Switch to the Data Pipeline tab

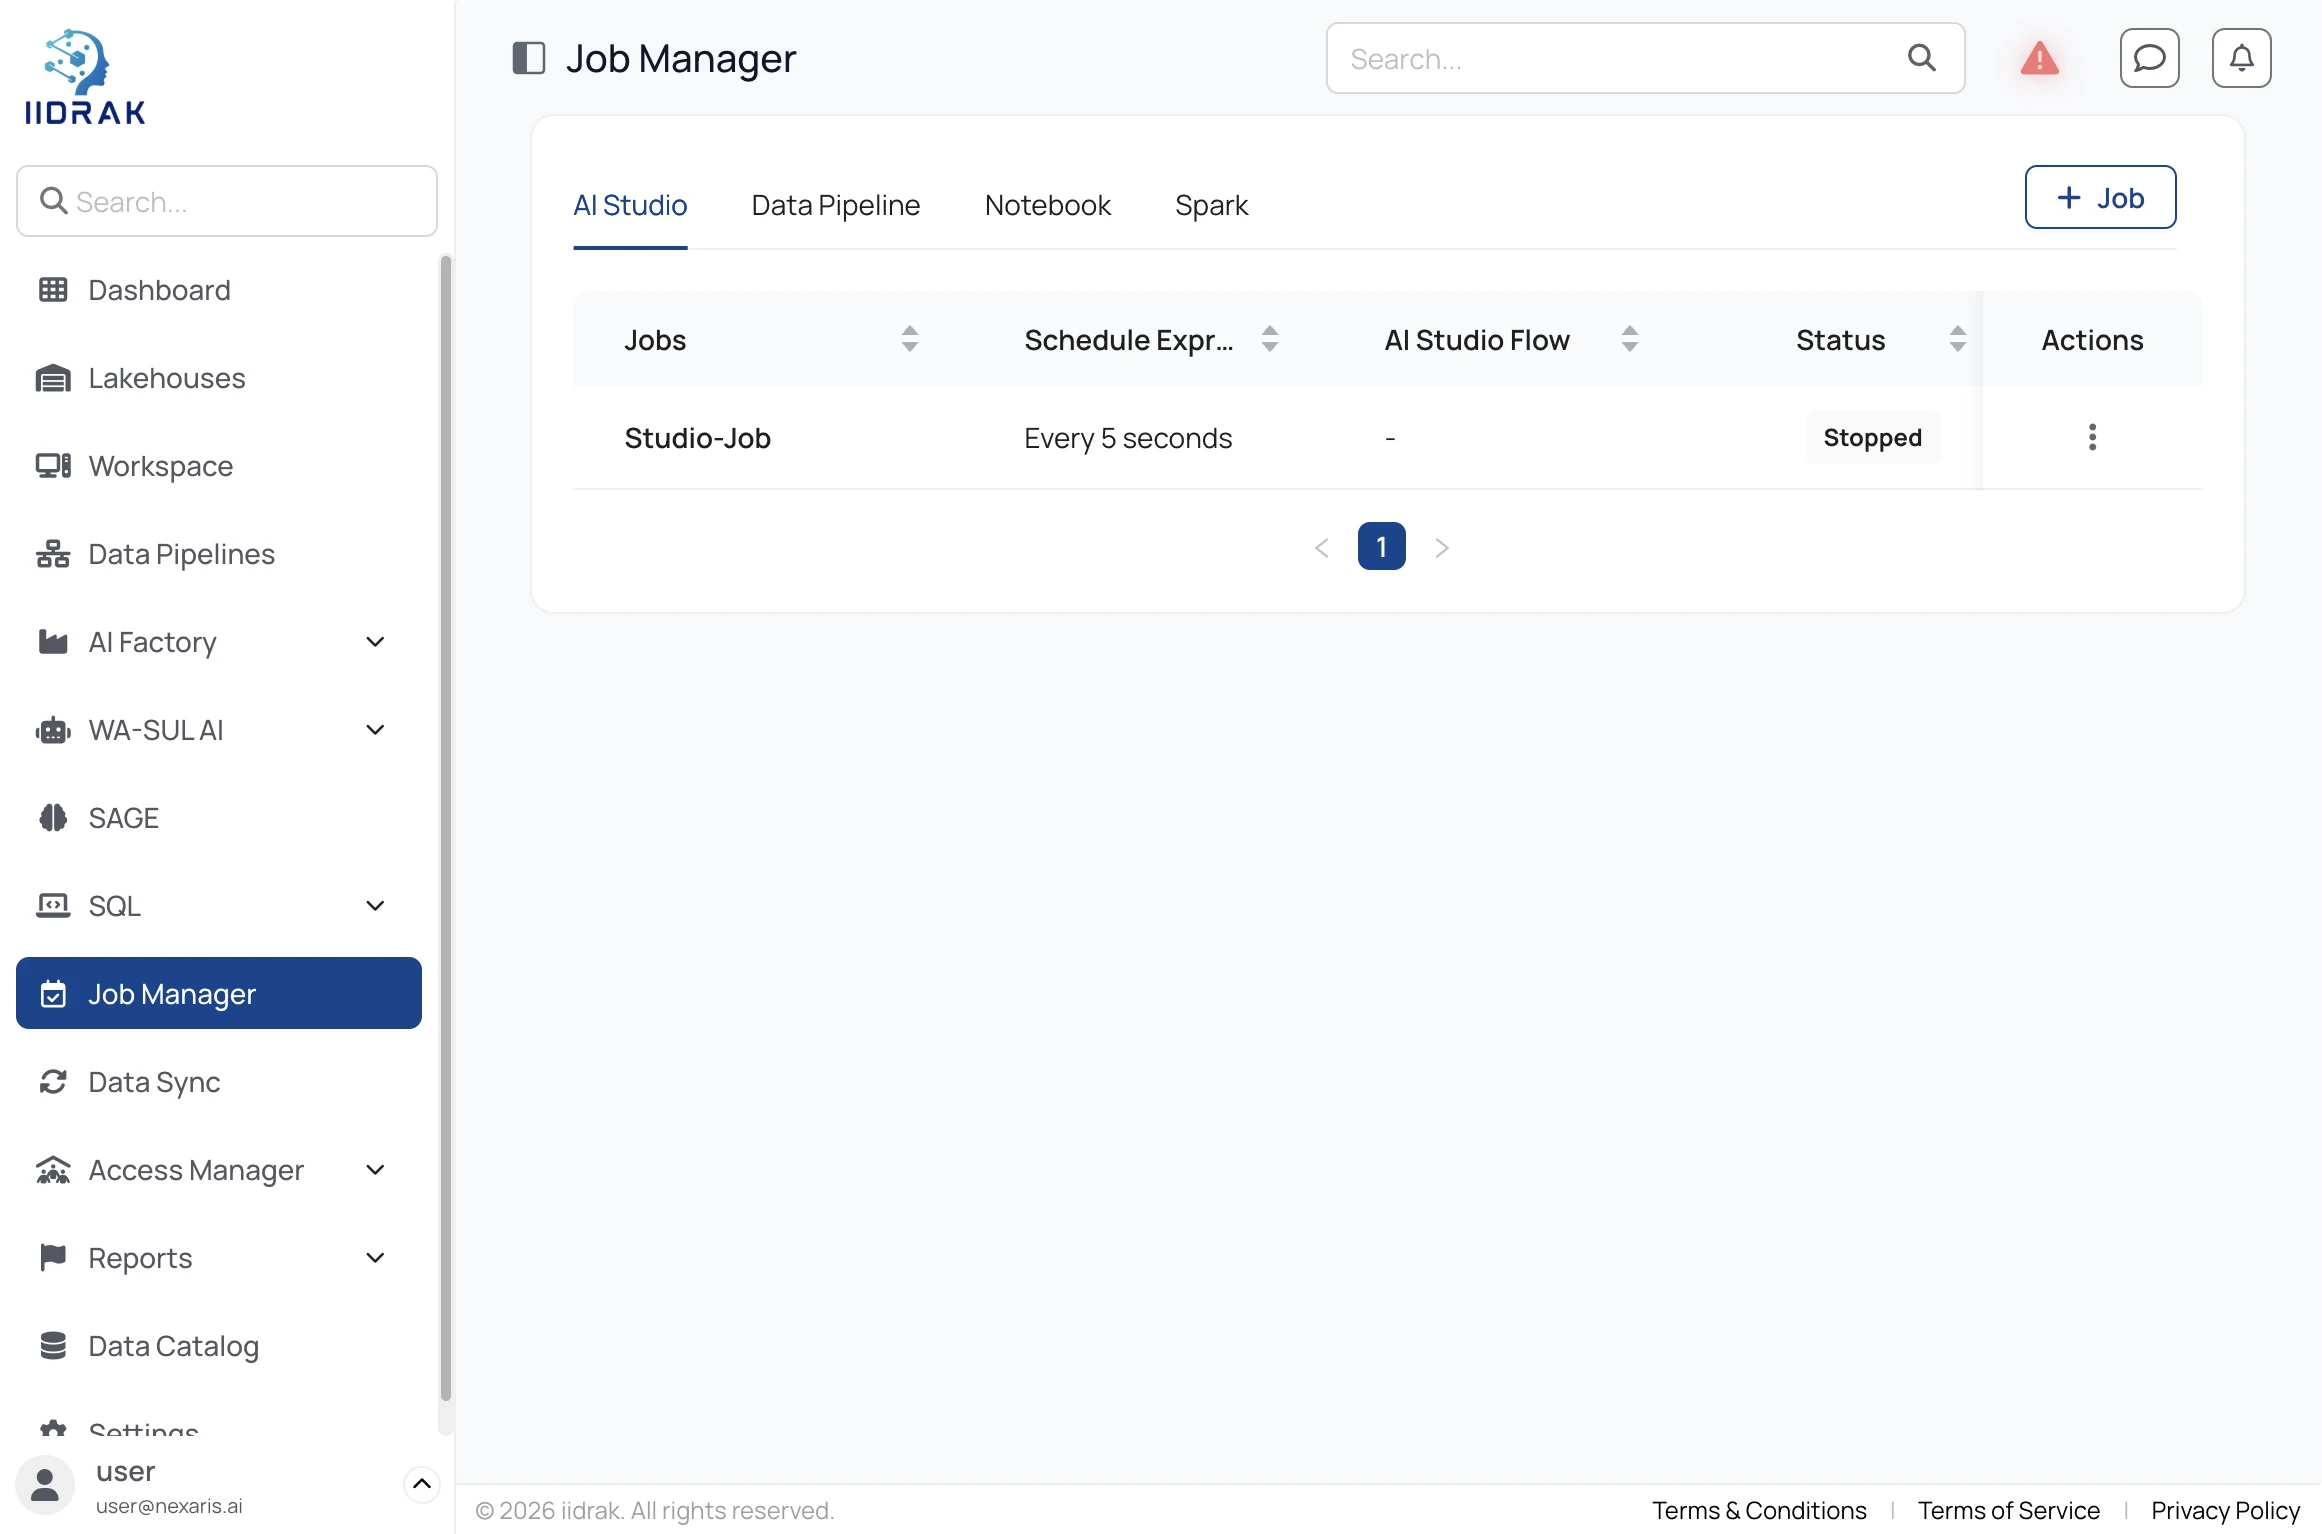pyautogui.click(x=836, y=205)
